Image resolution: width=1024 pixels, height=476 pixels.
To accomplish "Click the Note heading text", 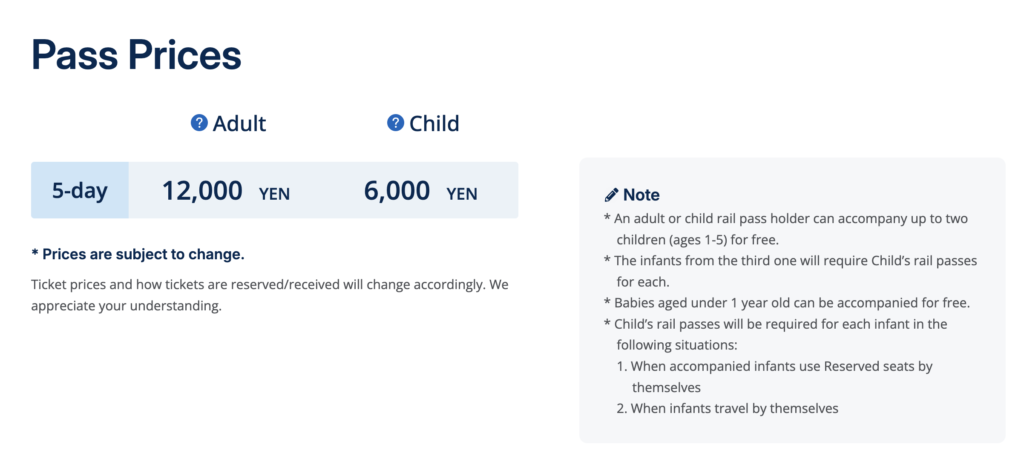I will tap(641, 195).
